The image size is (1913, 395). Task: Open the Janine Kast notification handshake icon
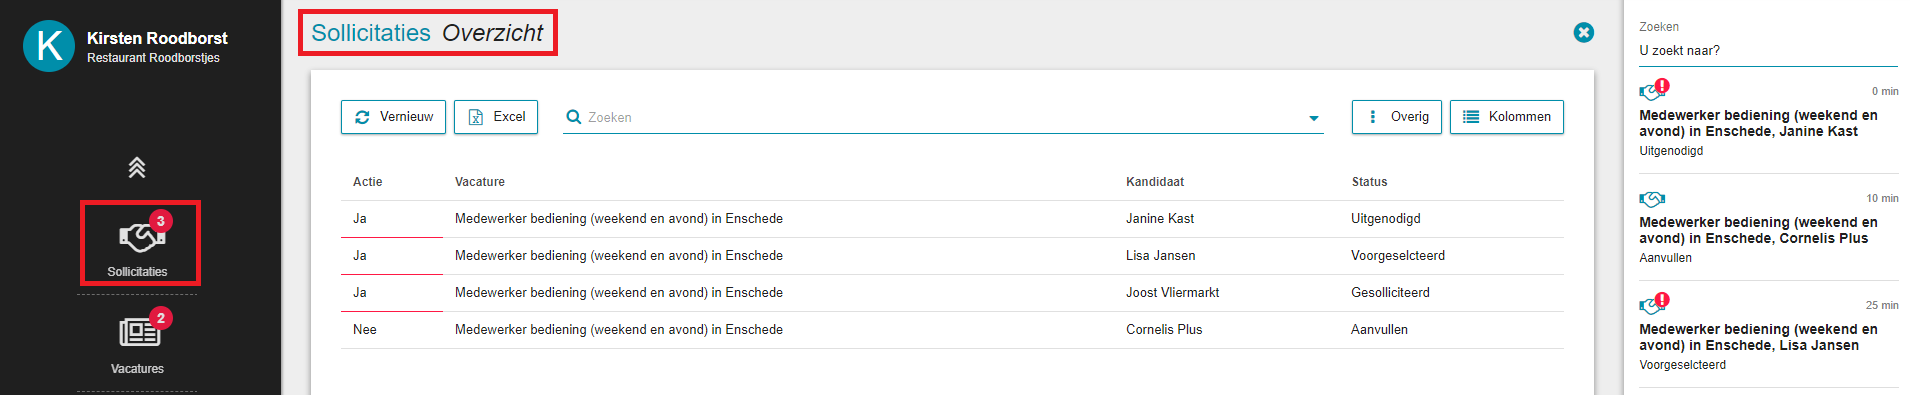1652,92
